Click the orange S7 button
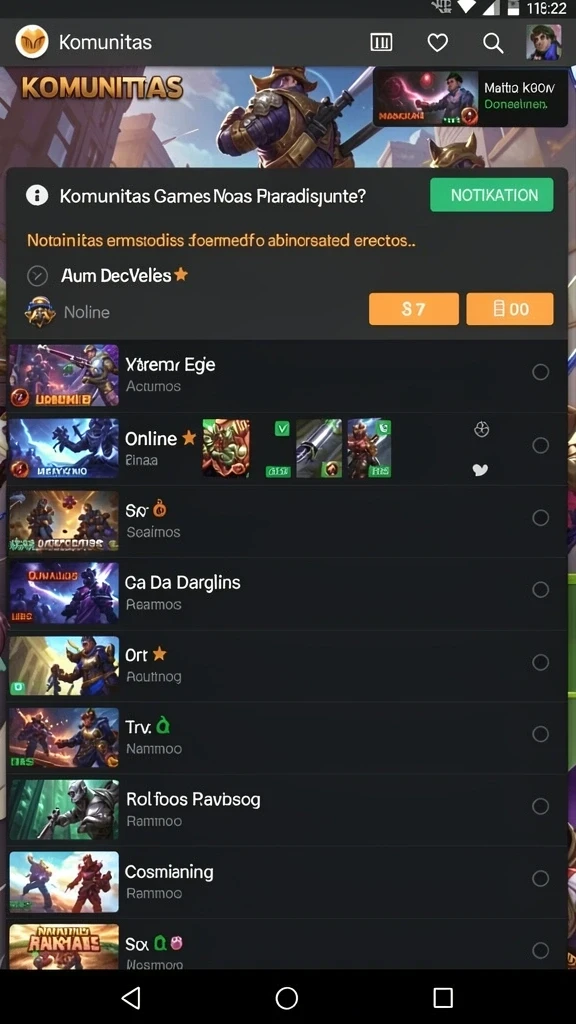 pos(414,309)
